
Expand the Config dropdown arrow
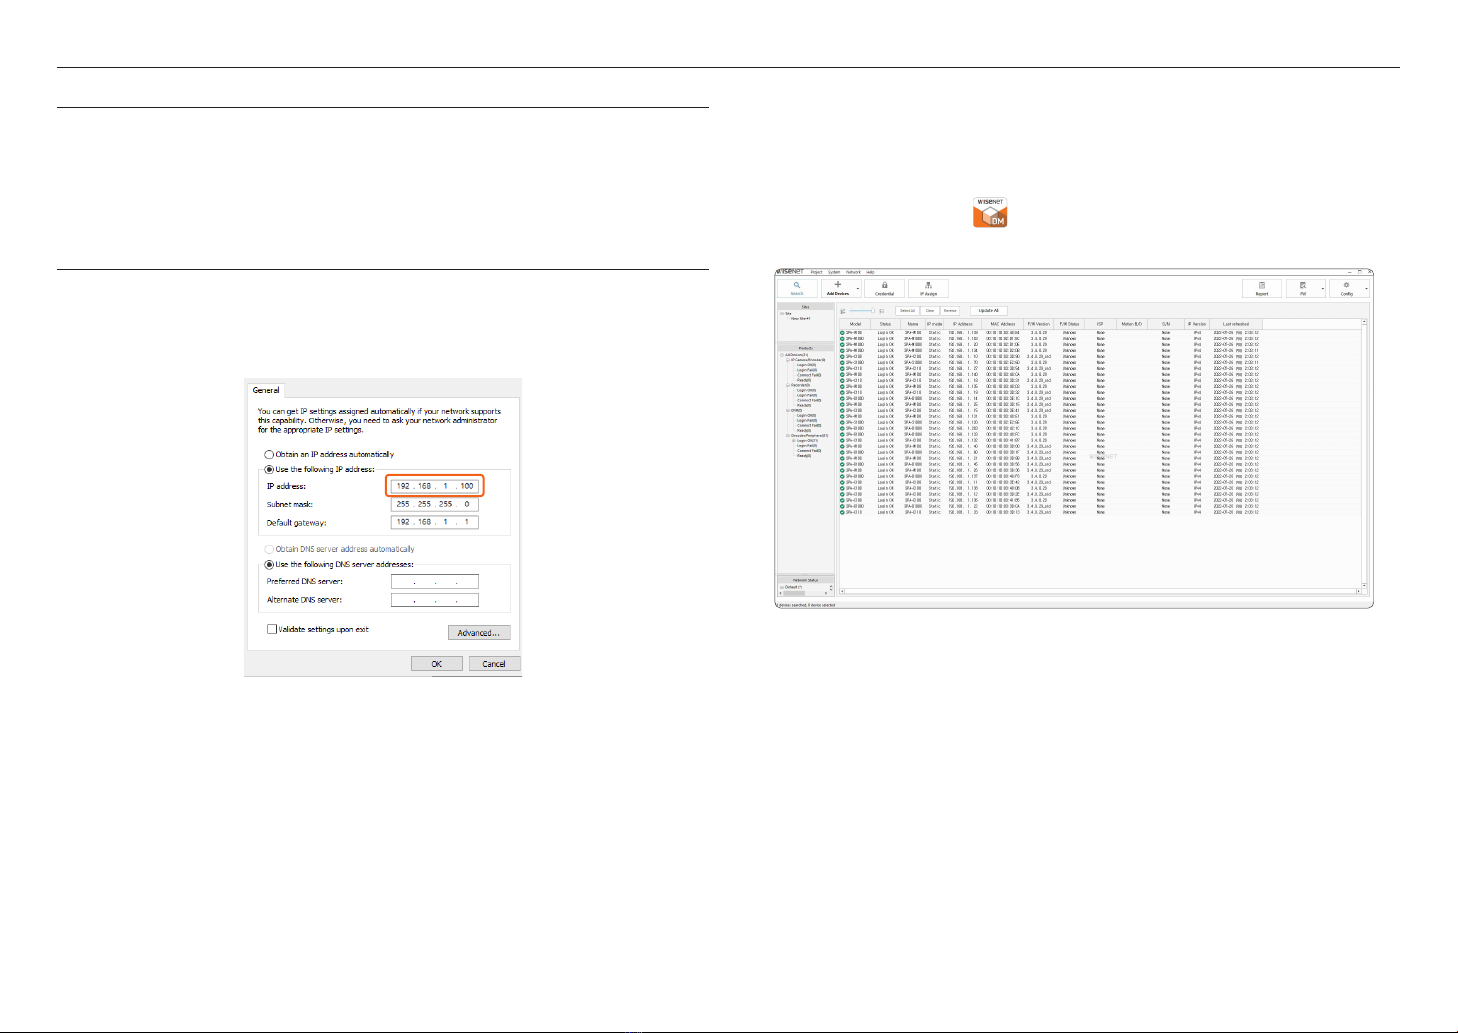1366,289
